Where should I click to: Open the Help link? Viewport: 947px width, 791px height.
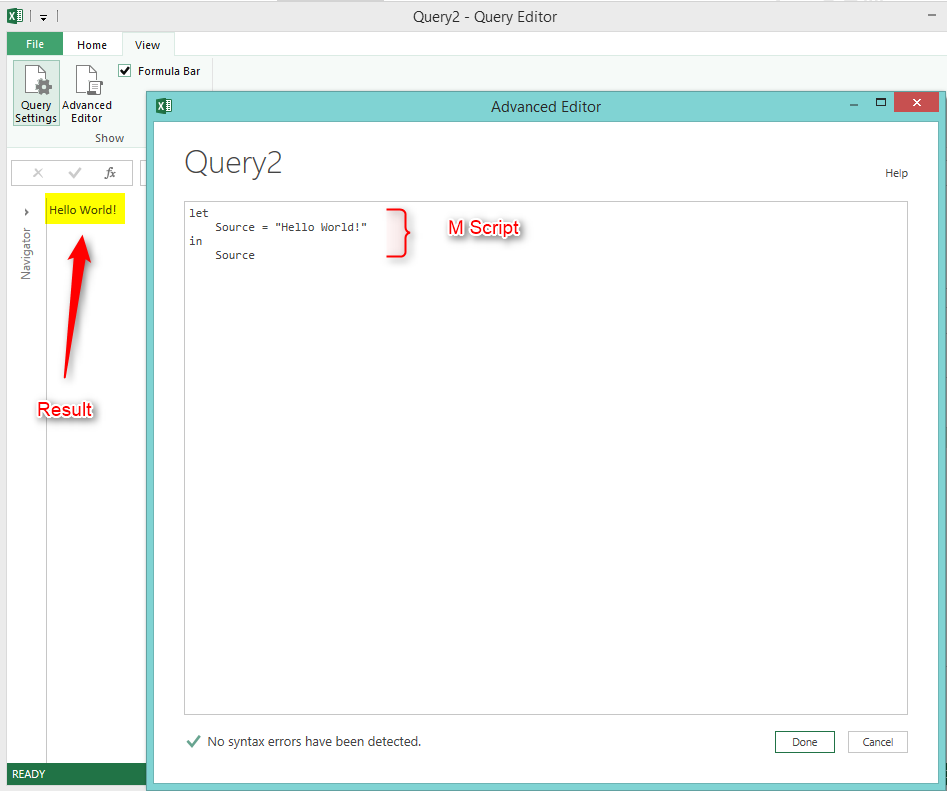[895, 172]
